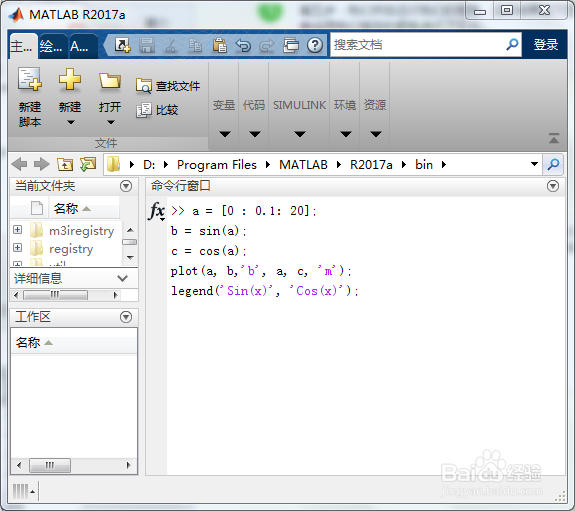The image size is (575, 511).
Task: Click R2017a in the path bar
Action: (371, 165)
